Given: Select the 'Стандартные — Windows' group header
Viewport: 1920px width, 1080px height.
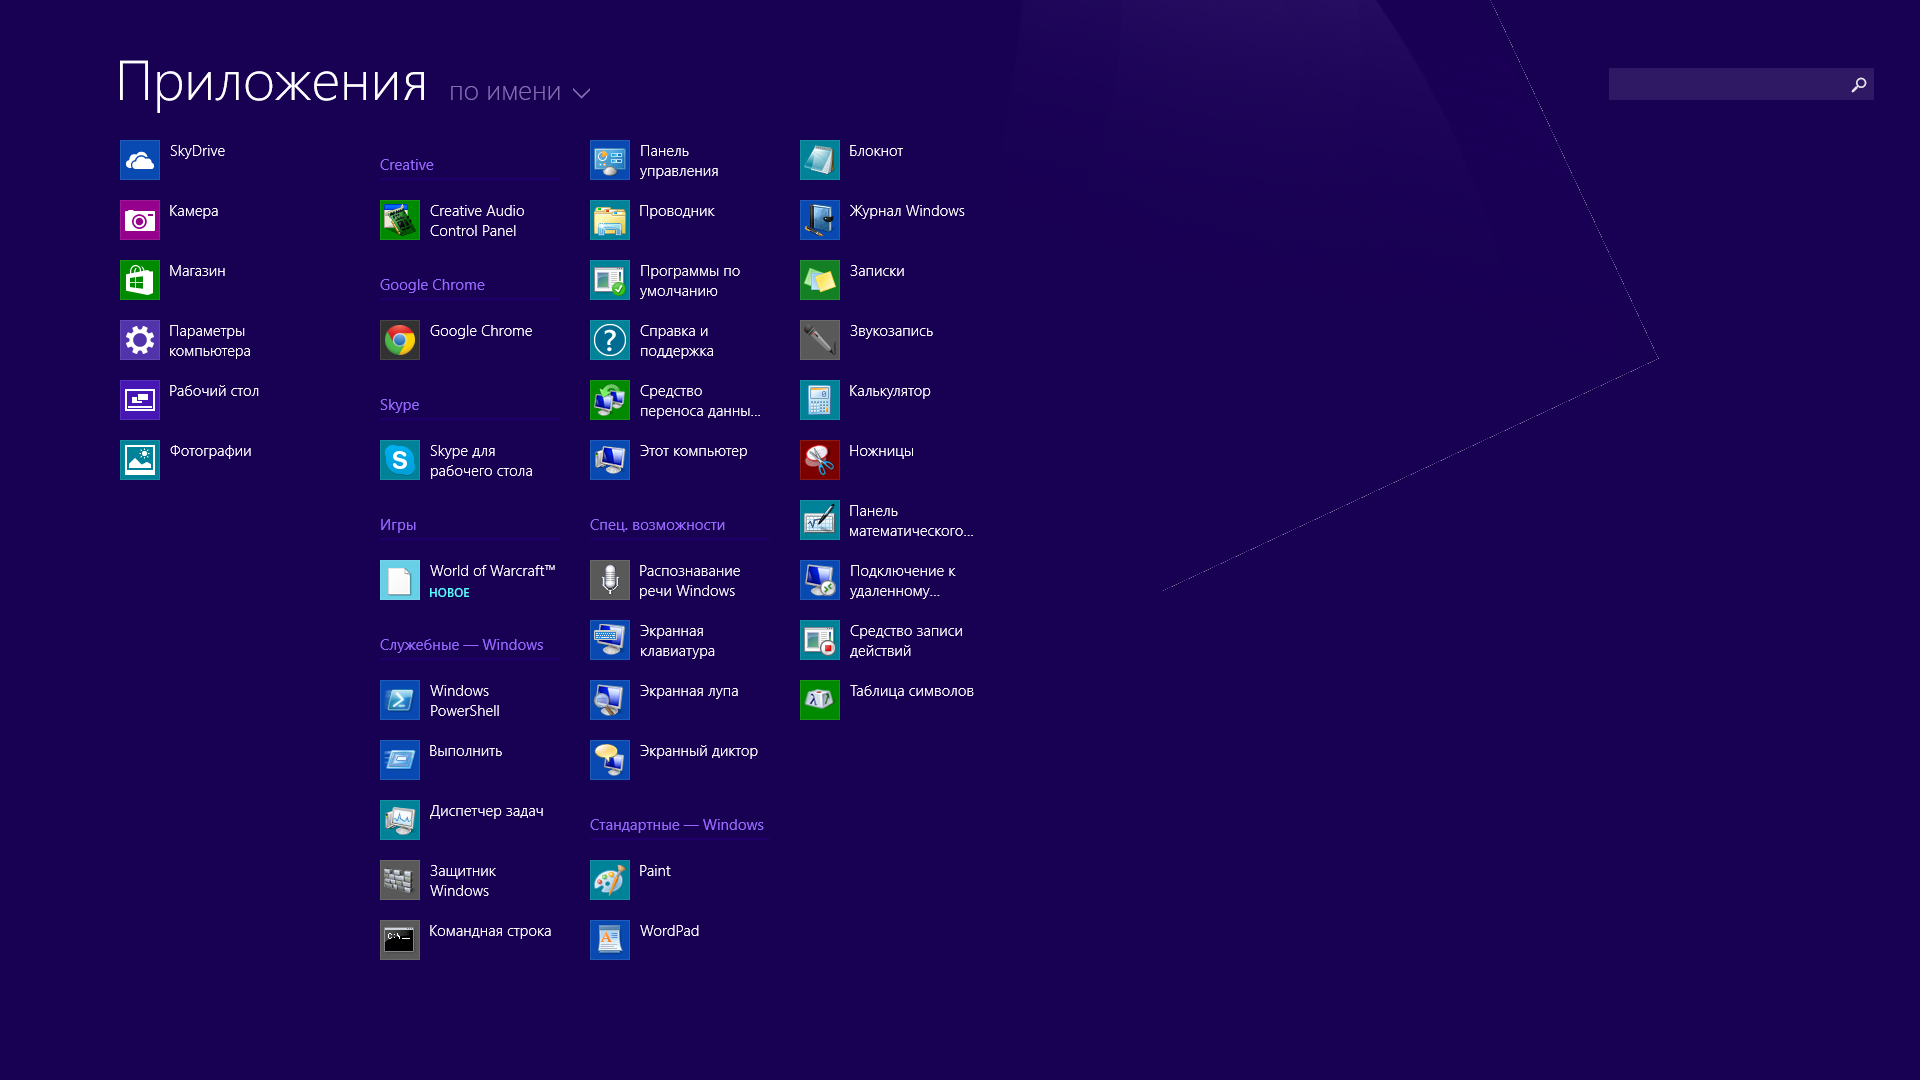Looking at the screenshot, I should 676,825.
